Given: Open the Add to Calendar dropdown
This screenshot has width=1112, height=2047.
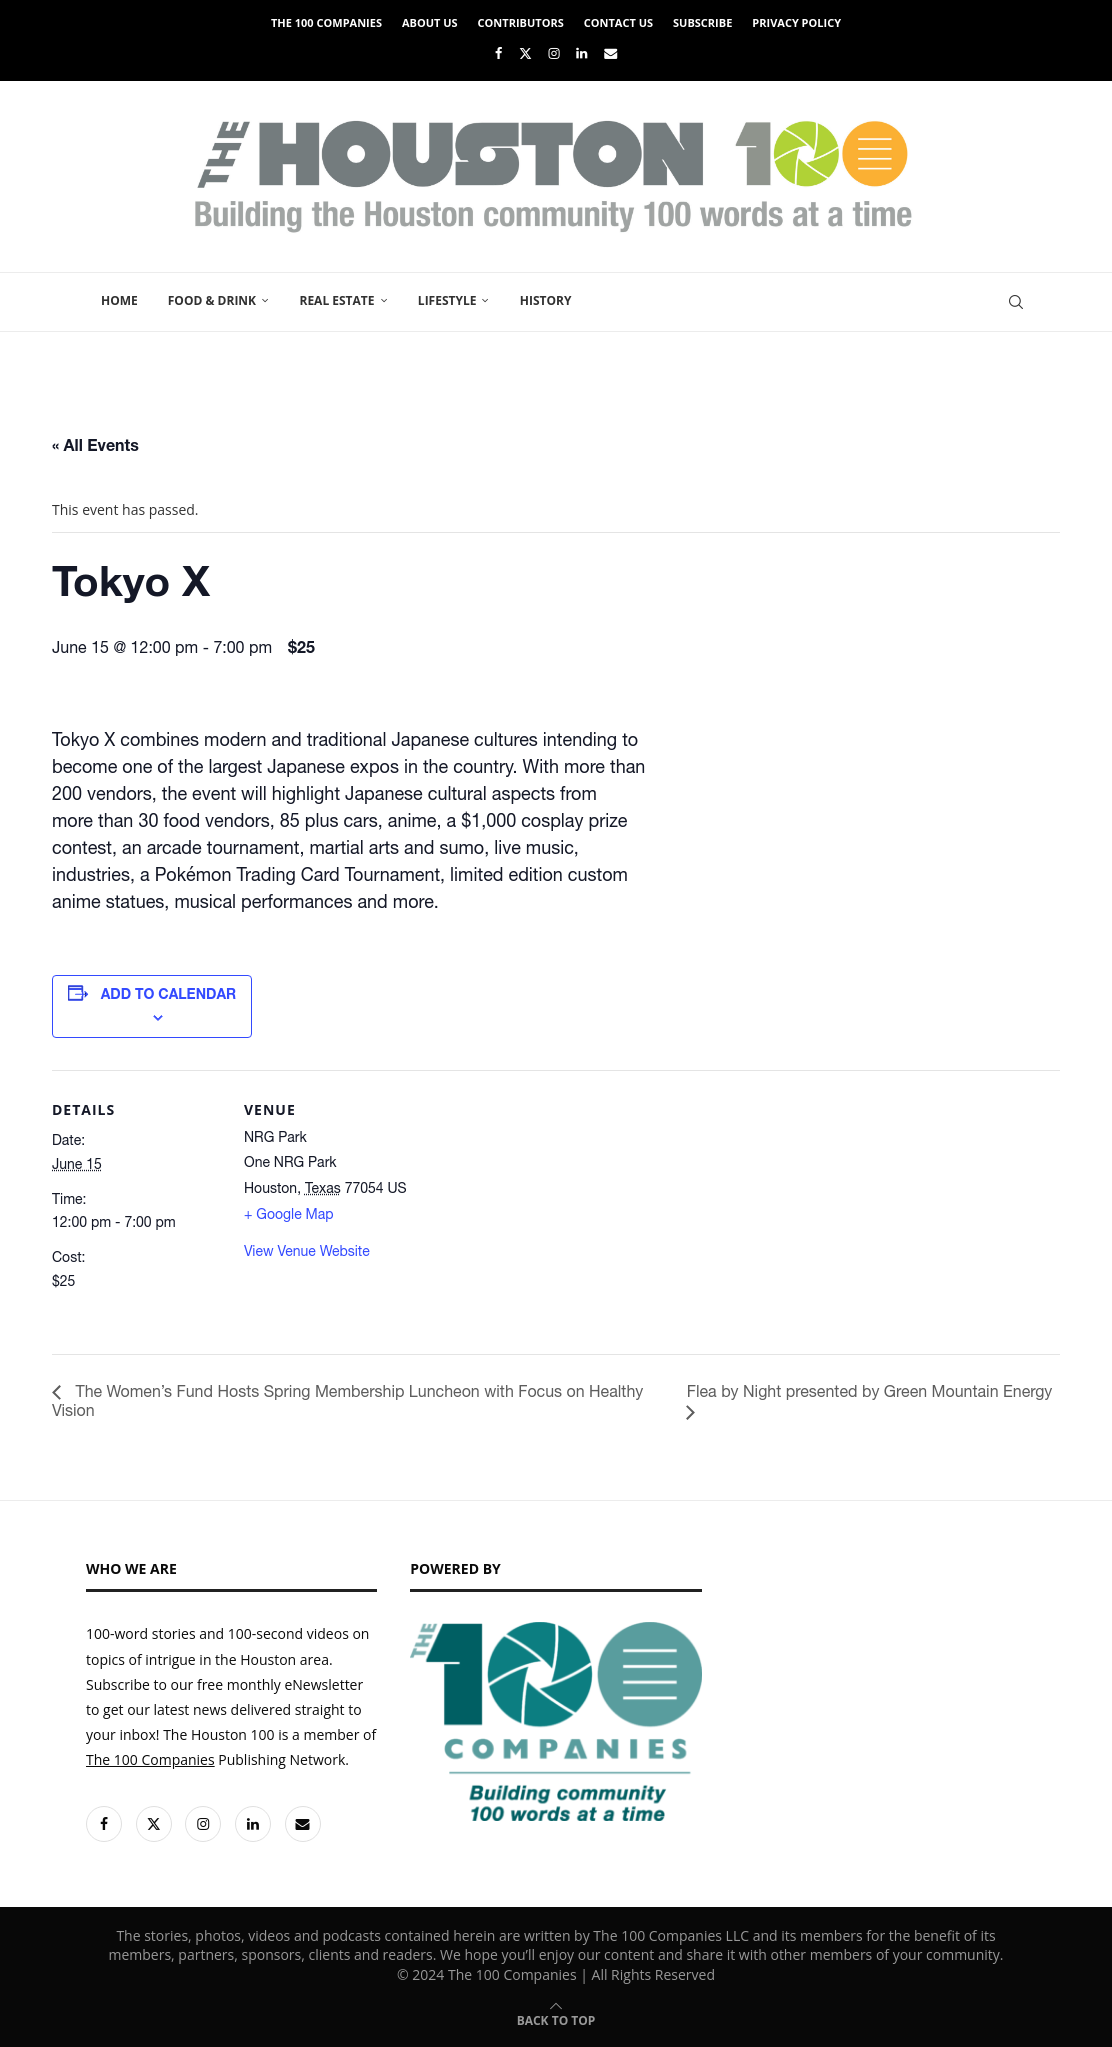Looking at the screenshot, I should tap(152, 1006).
